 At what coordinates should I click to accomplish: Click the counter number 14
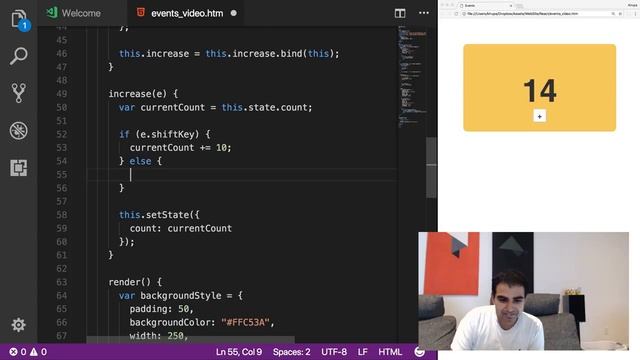(540, 91)
